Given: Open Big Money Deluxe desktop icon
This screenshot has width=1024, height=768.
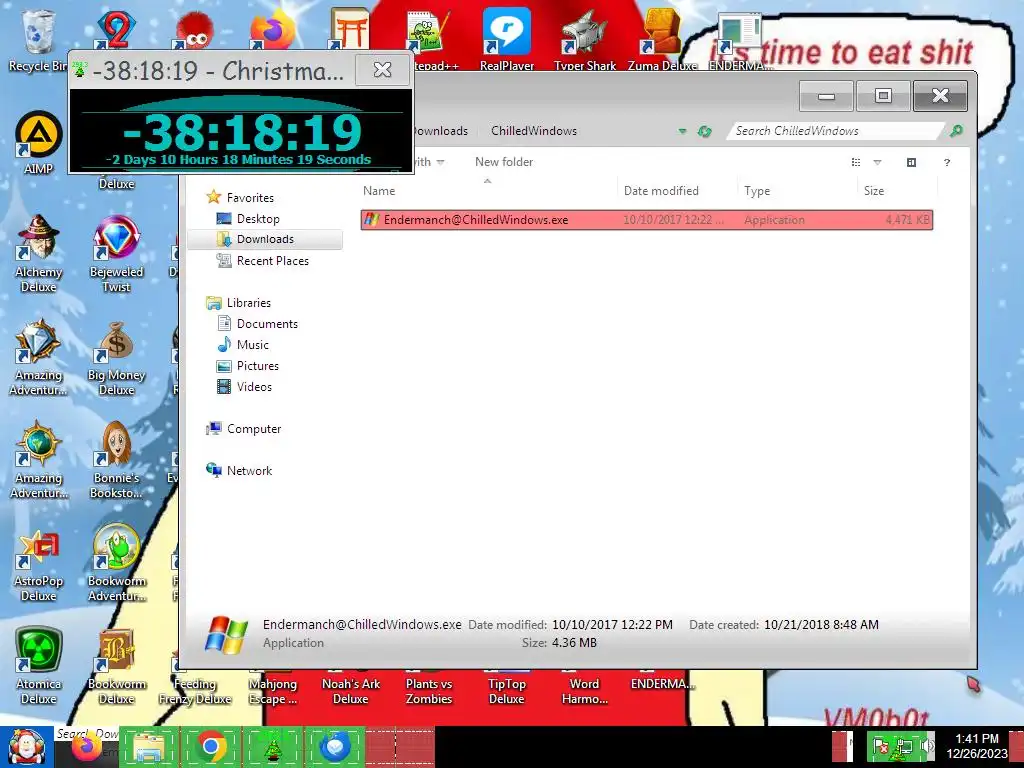Looking at the screenshot, I should (x=116, y=358).
